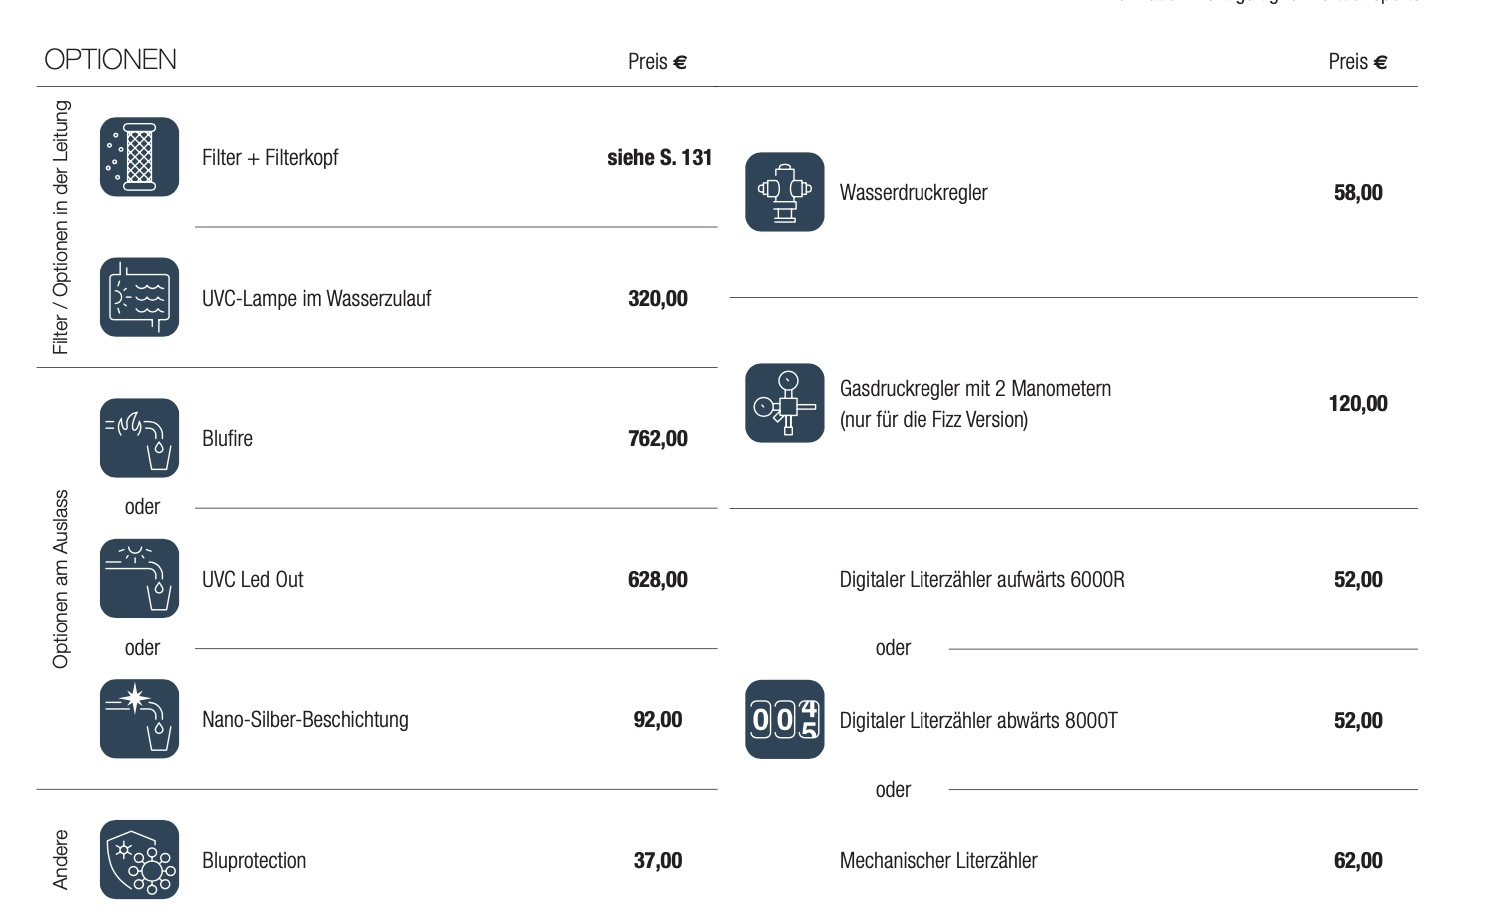Screen dimensions: 1488x924
Task: Select the Nano-Silber-Beschichtung sparkle icon
Action: coord(139,718)
